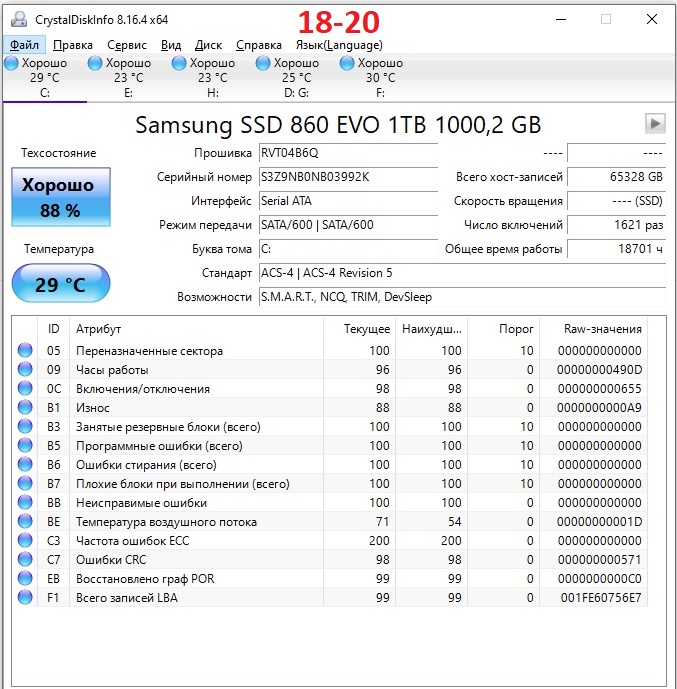Click status orb for Температура воздушного потока row
This screenshot has width=677, height=689.
click(25, 521)
